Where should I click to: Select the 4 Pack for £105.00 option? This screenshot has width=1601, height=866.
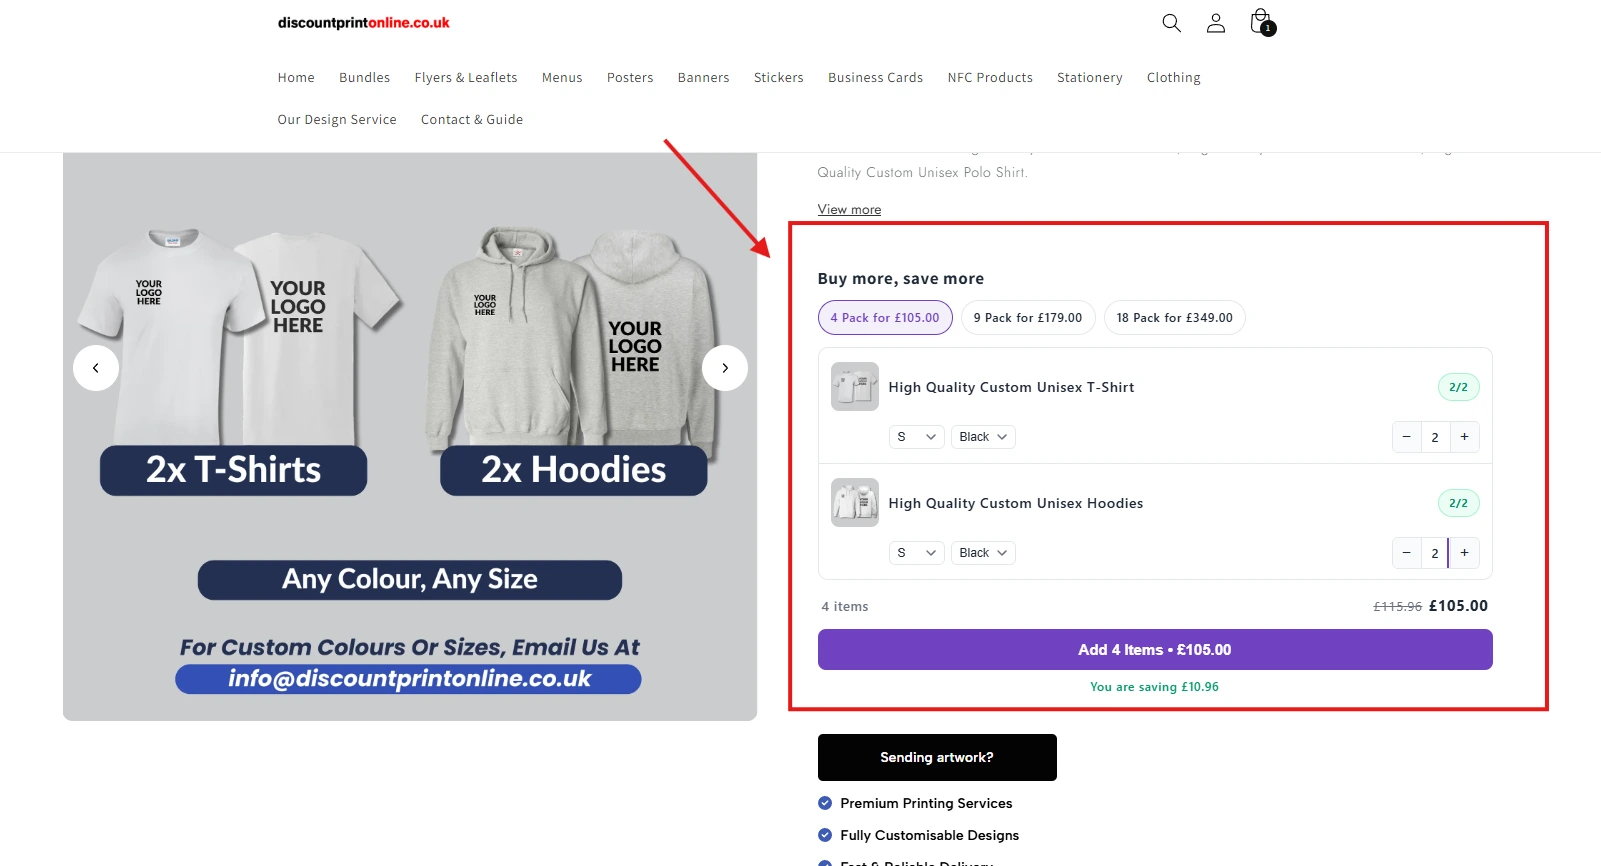tap(884, 317)
